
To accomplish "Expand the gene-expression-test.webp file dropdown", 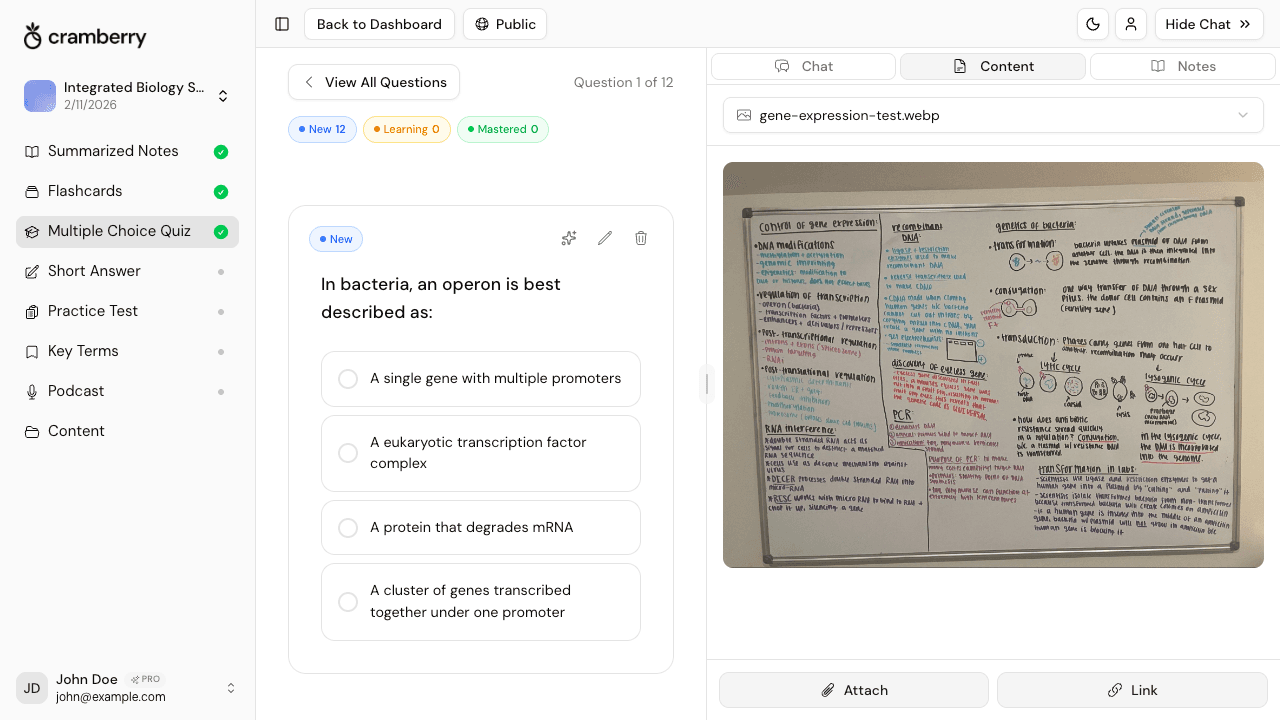I will tap(1243, 115).
